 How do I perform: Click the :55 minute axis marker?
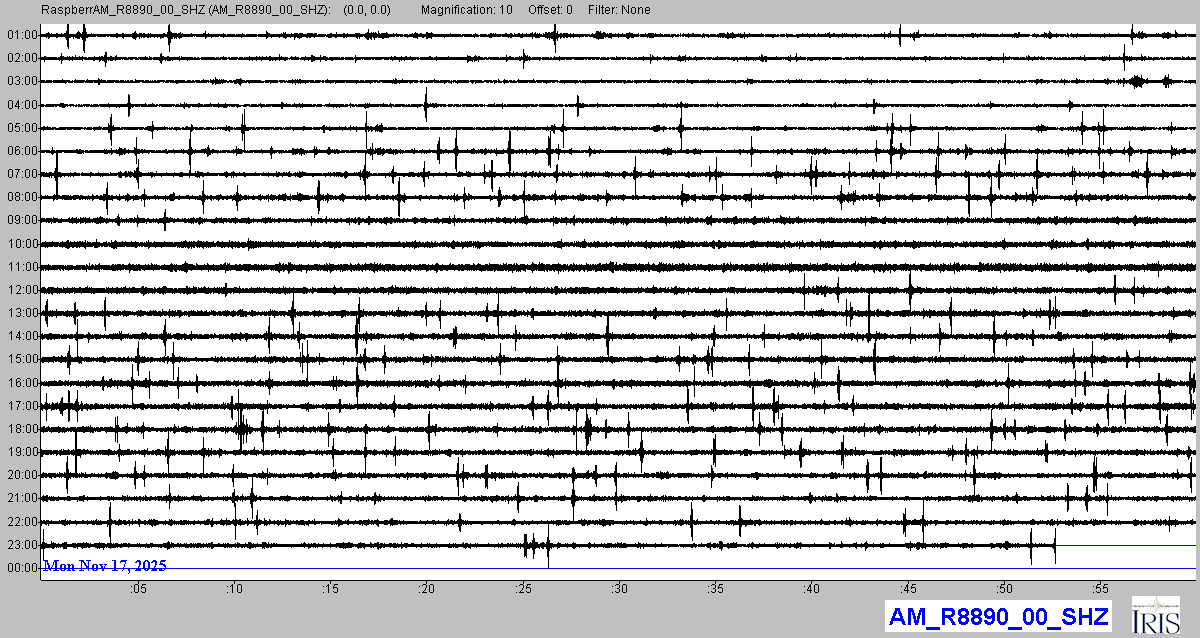tap(1100, 589)
